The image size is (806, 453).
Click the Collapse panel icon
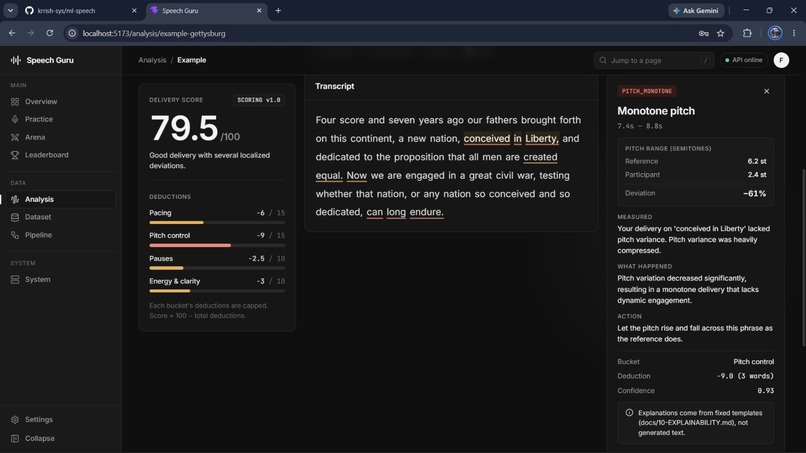coord(15,439)
